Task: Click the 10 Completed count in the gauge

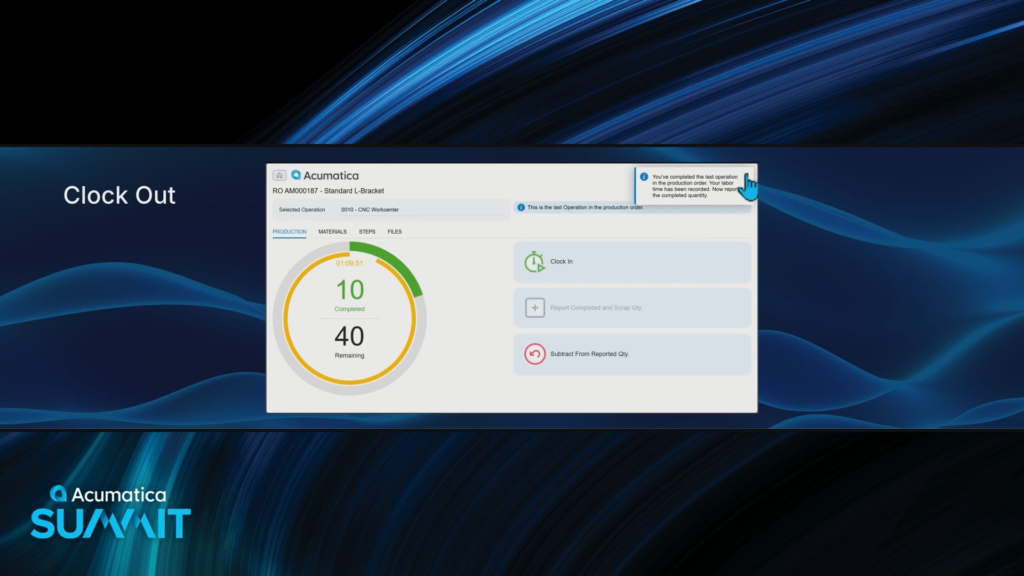Action: coord(350,291)
